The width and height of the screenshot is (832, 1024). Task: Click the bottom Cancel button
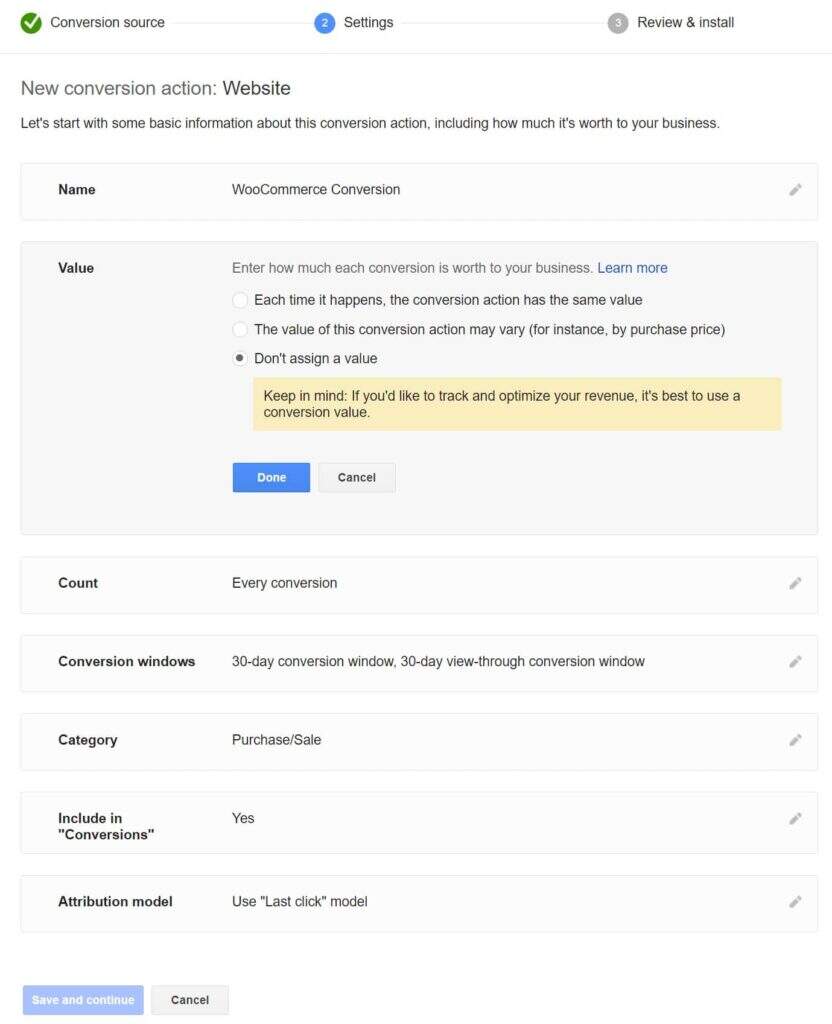(x=190, y=1000)
